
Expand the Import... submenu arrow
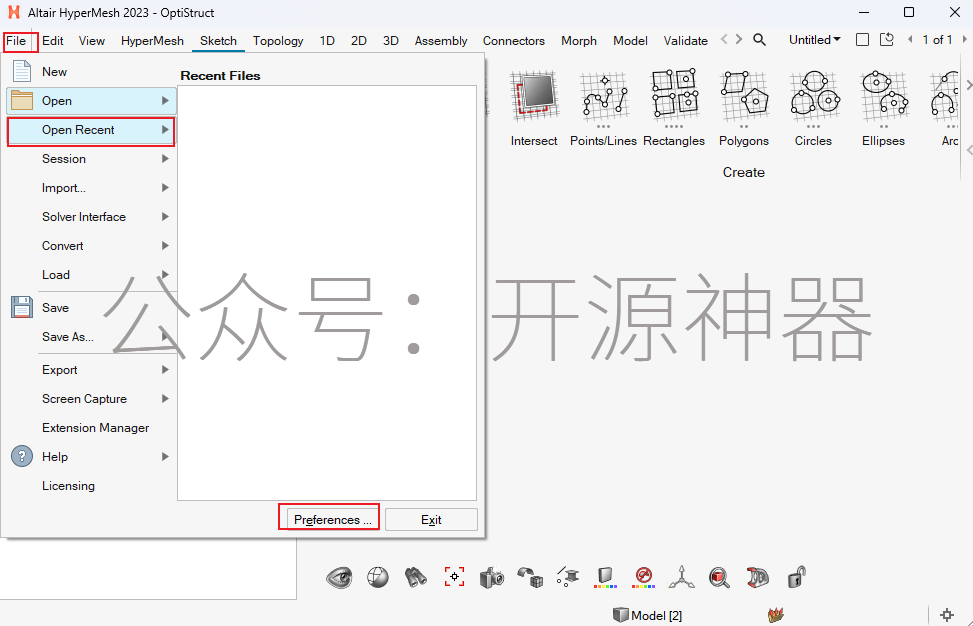tap(165, 187)
